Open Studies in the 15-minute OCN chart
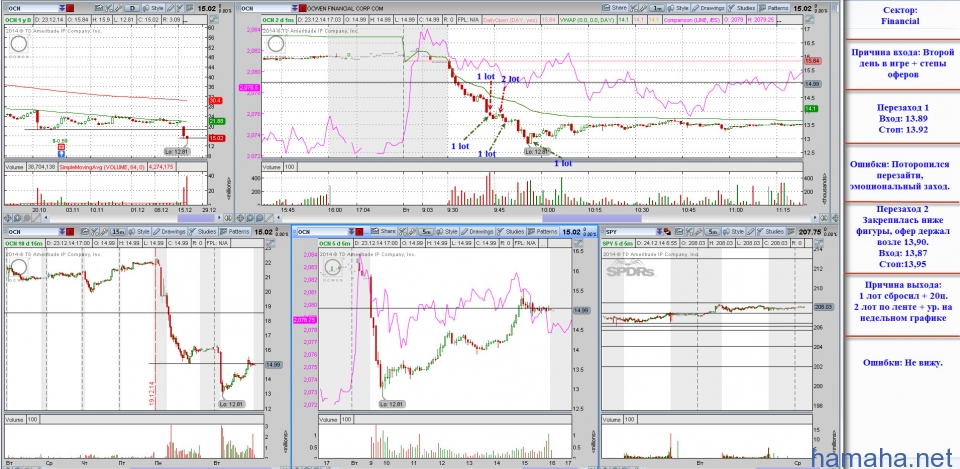The width and height of the screenshot is (960, 469). 203,232
